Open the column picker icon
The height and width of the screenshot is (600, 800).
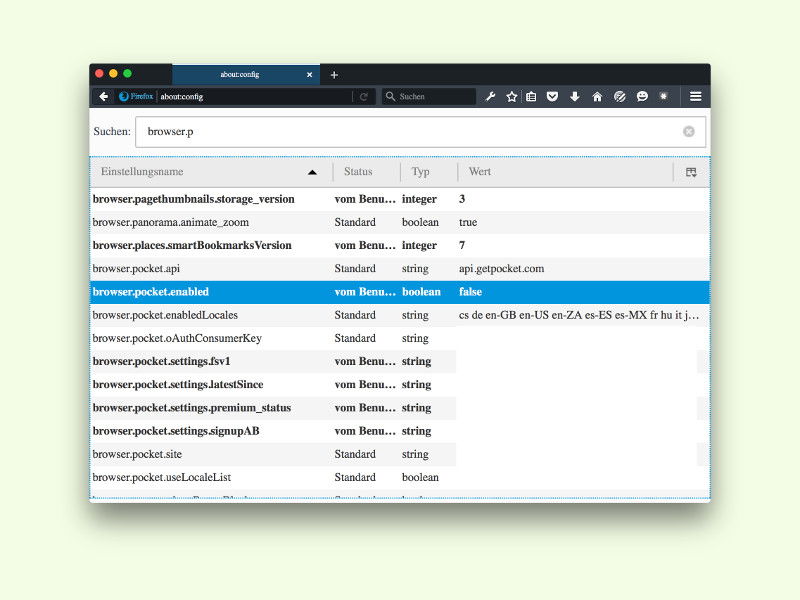click(x=691, y=172)
